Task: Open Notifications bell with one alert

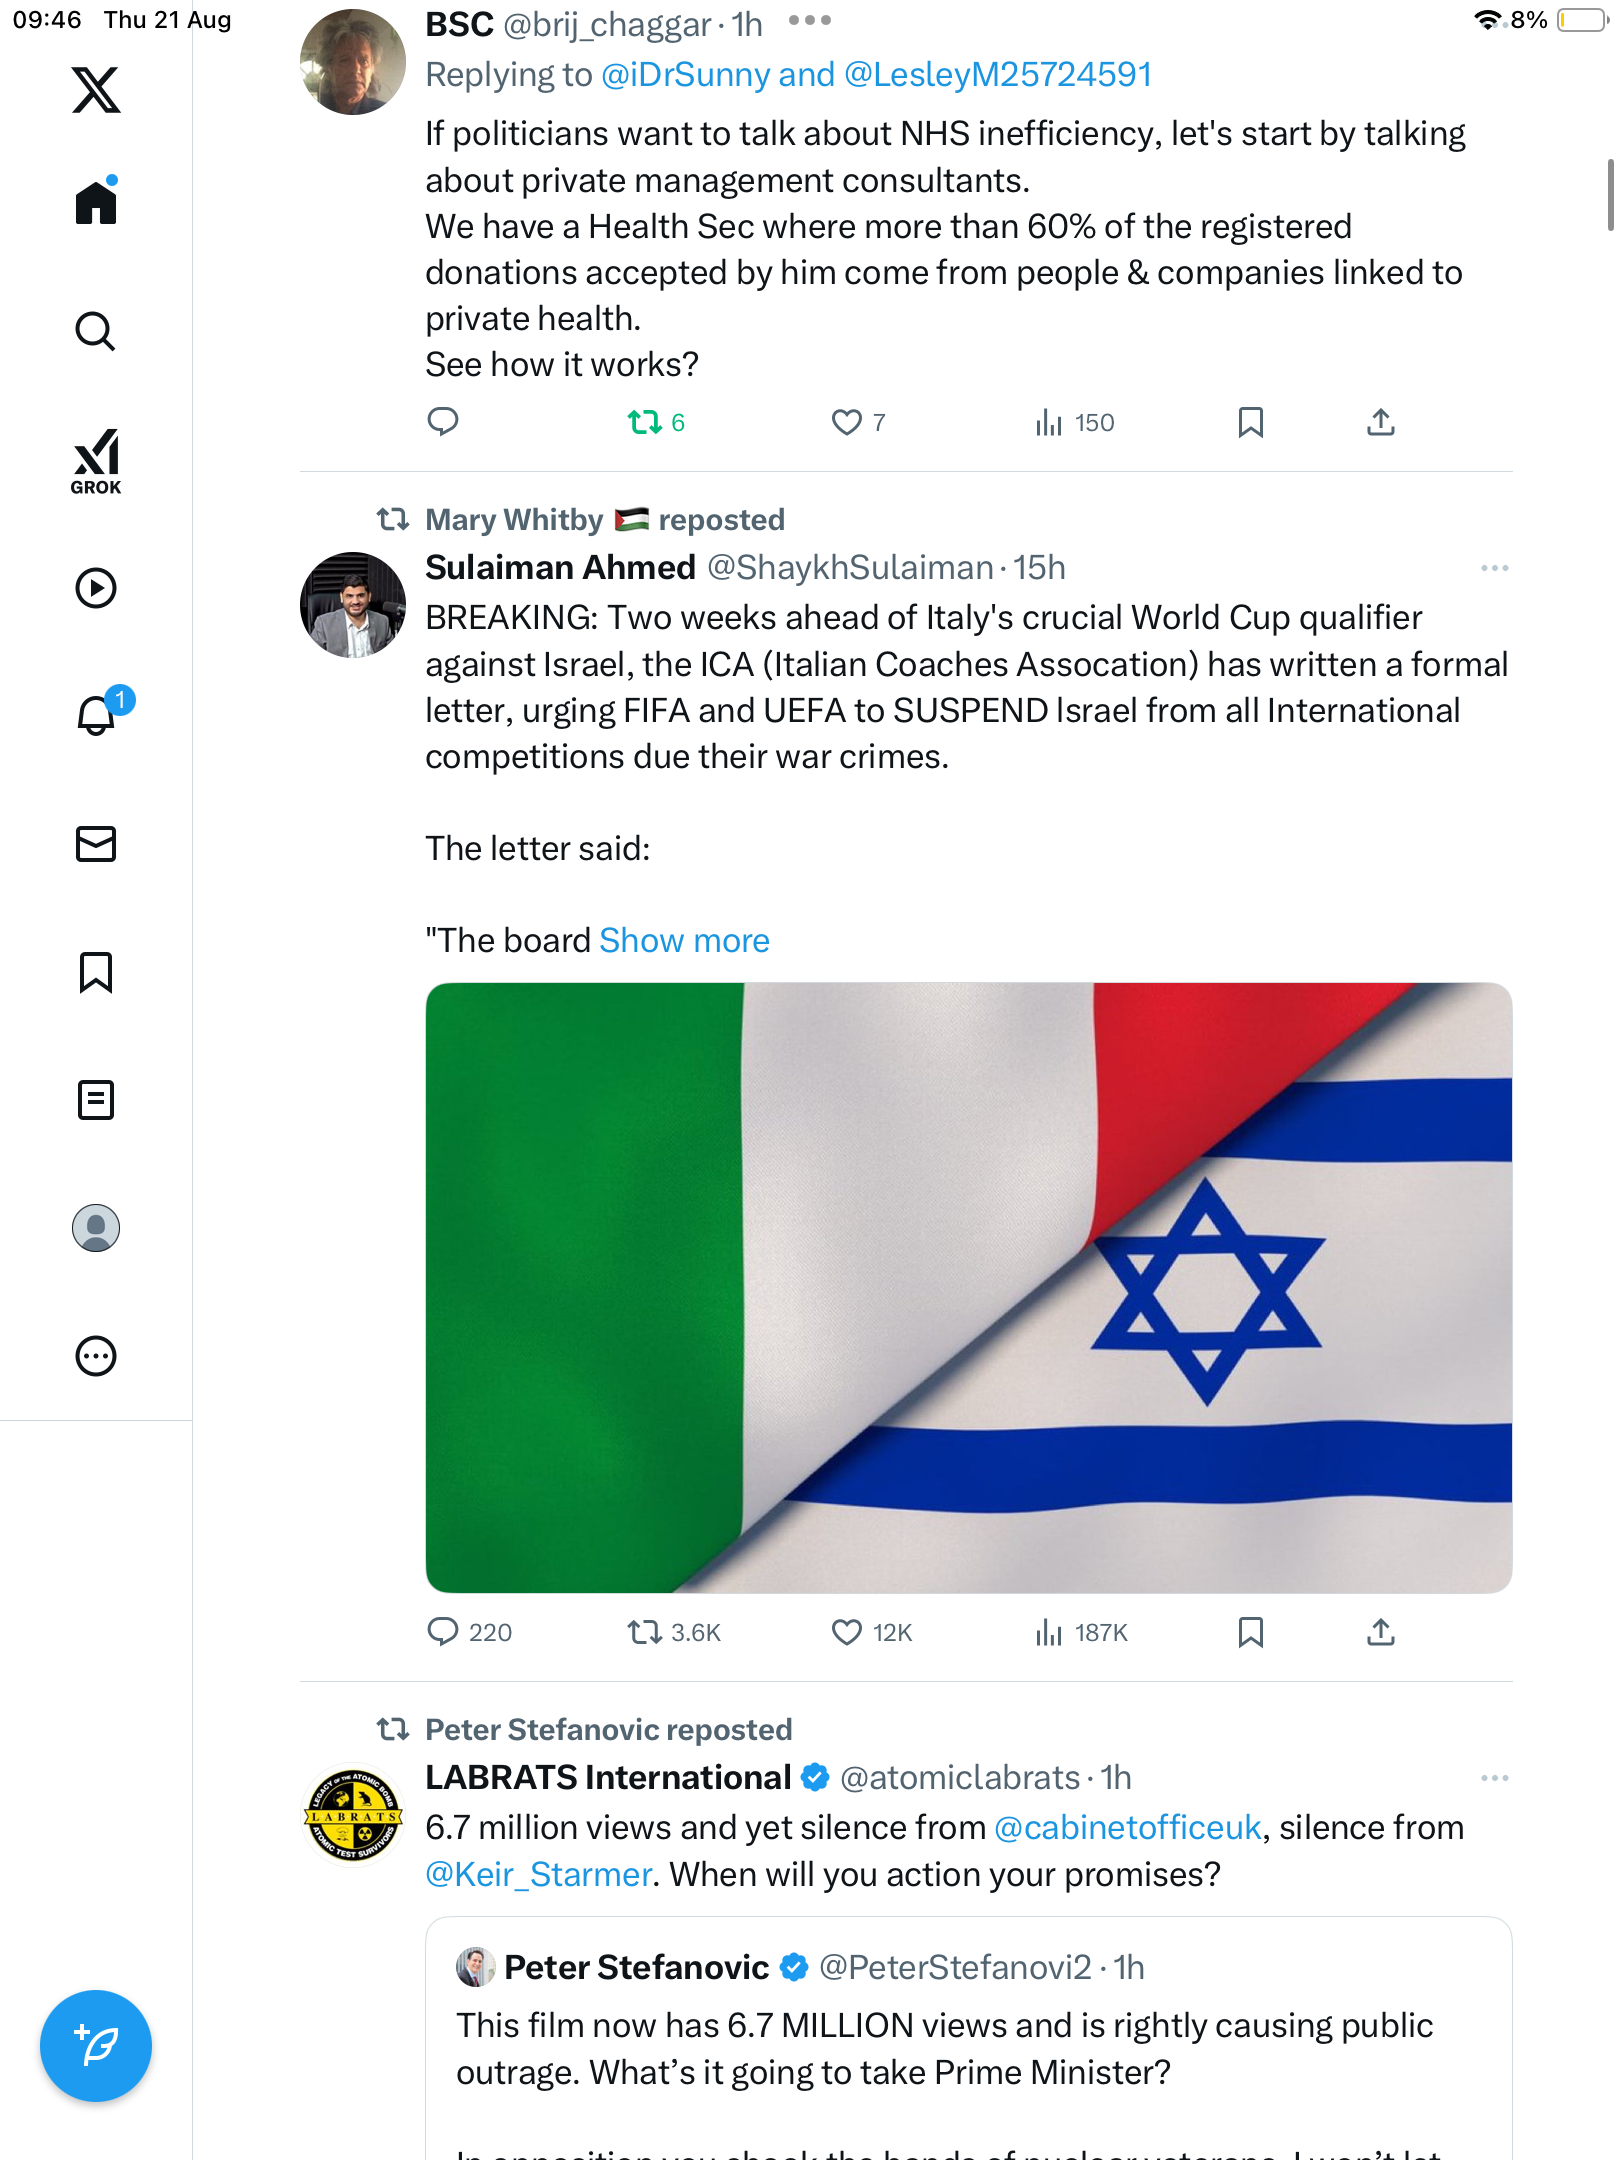Action: 97,715
